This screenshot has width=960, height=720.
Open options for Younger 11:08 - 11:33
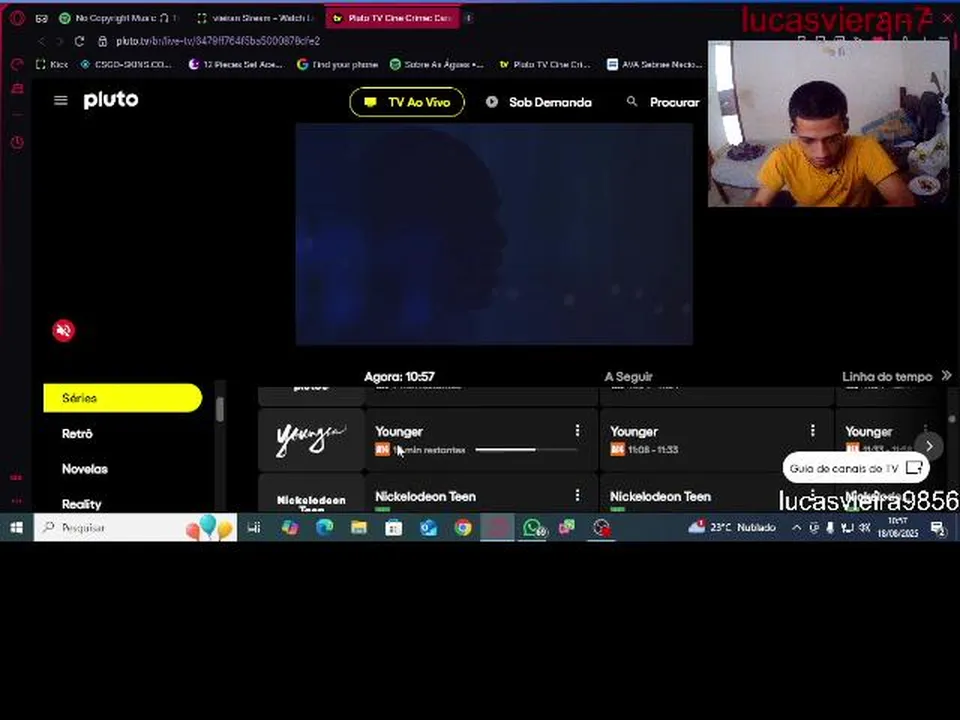pos(812,431)
